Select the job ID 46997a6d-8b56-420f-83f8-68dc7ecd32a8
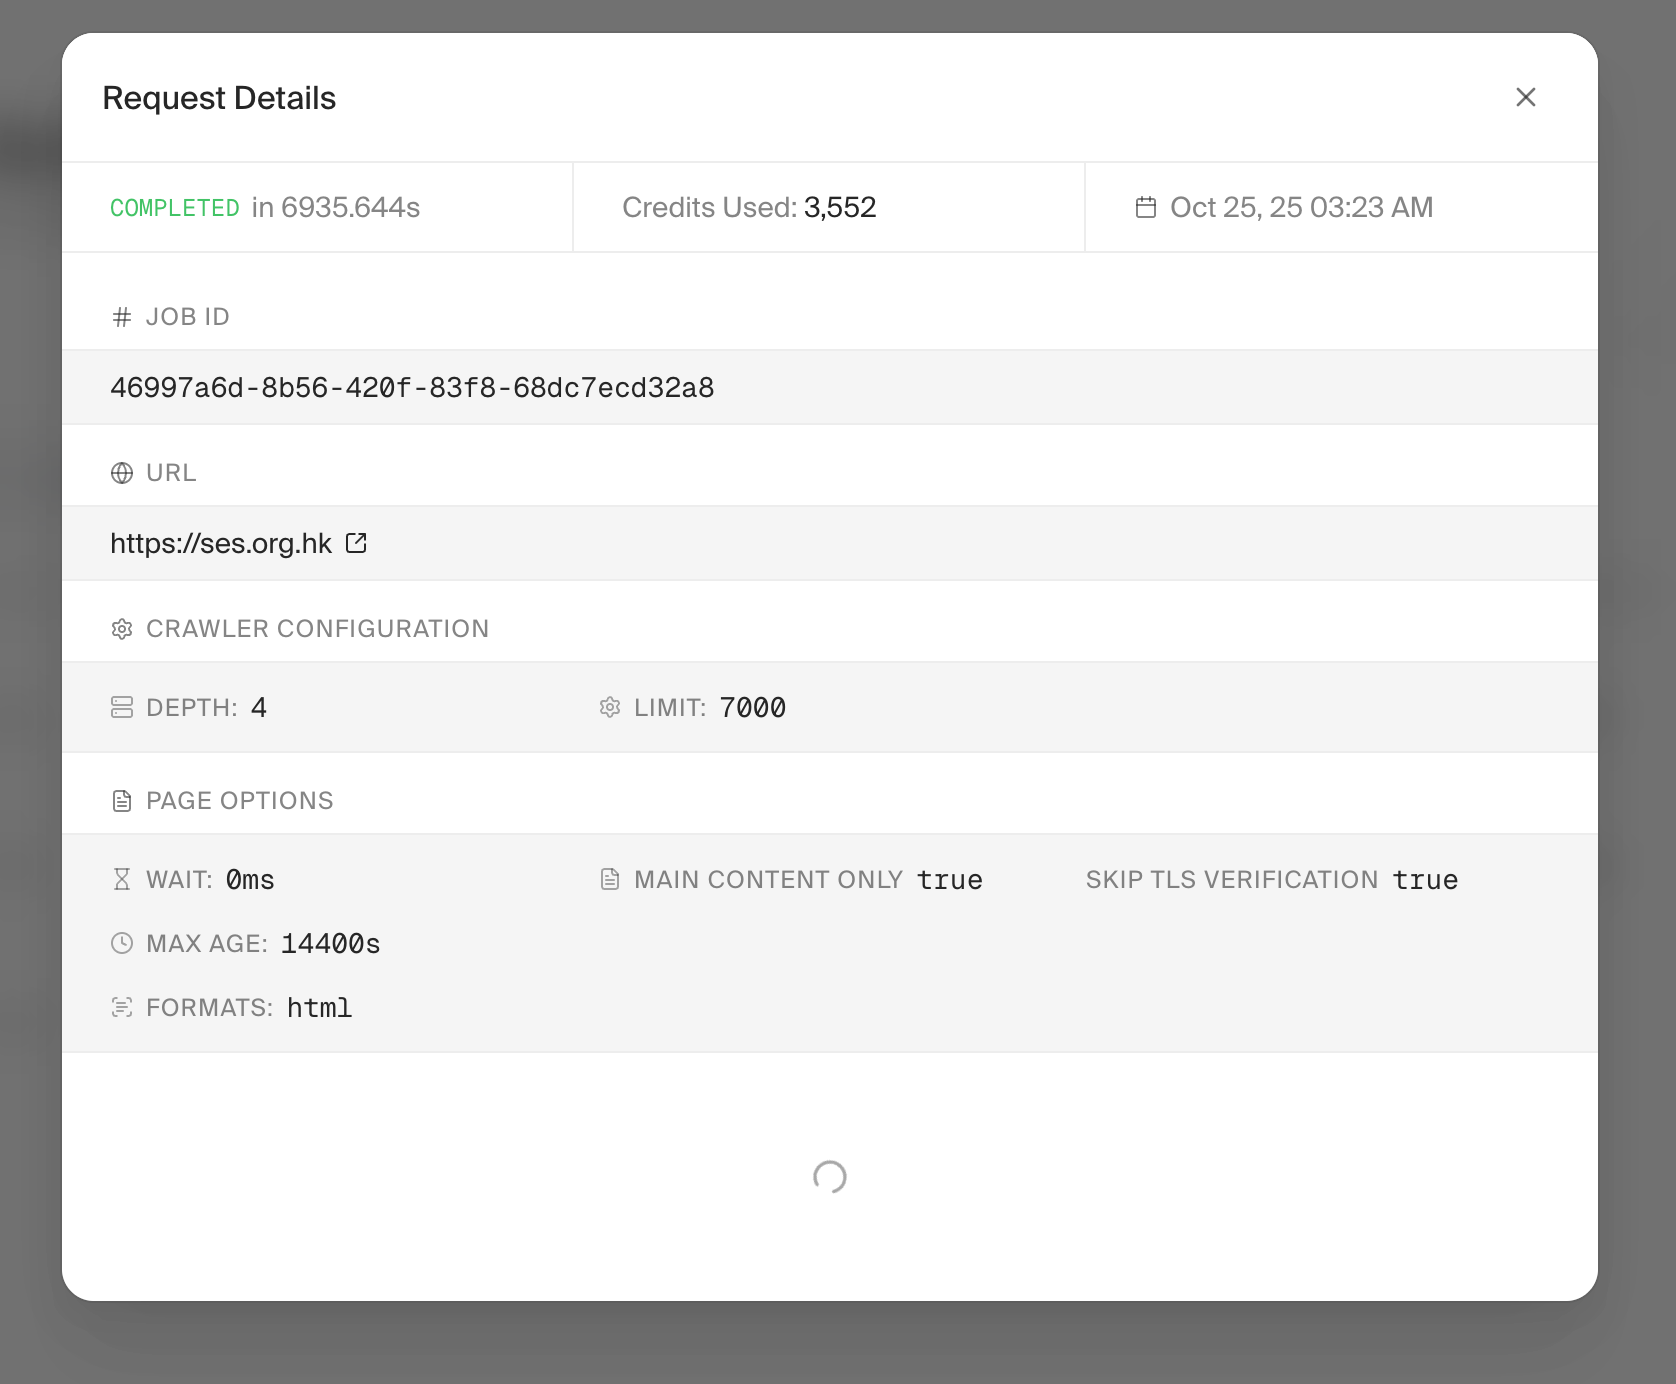This screenshot has width=1676, height=1384. tap(412, 387)
